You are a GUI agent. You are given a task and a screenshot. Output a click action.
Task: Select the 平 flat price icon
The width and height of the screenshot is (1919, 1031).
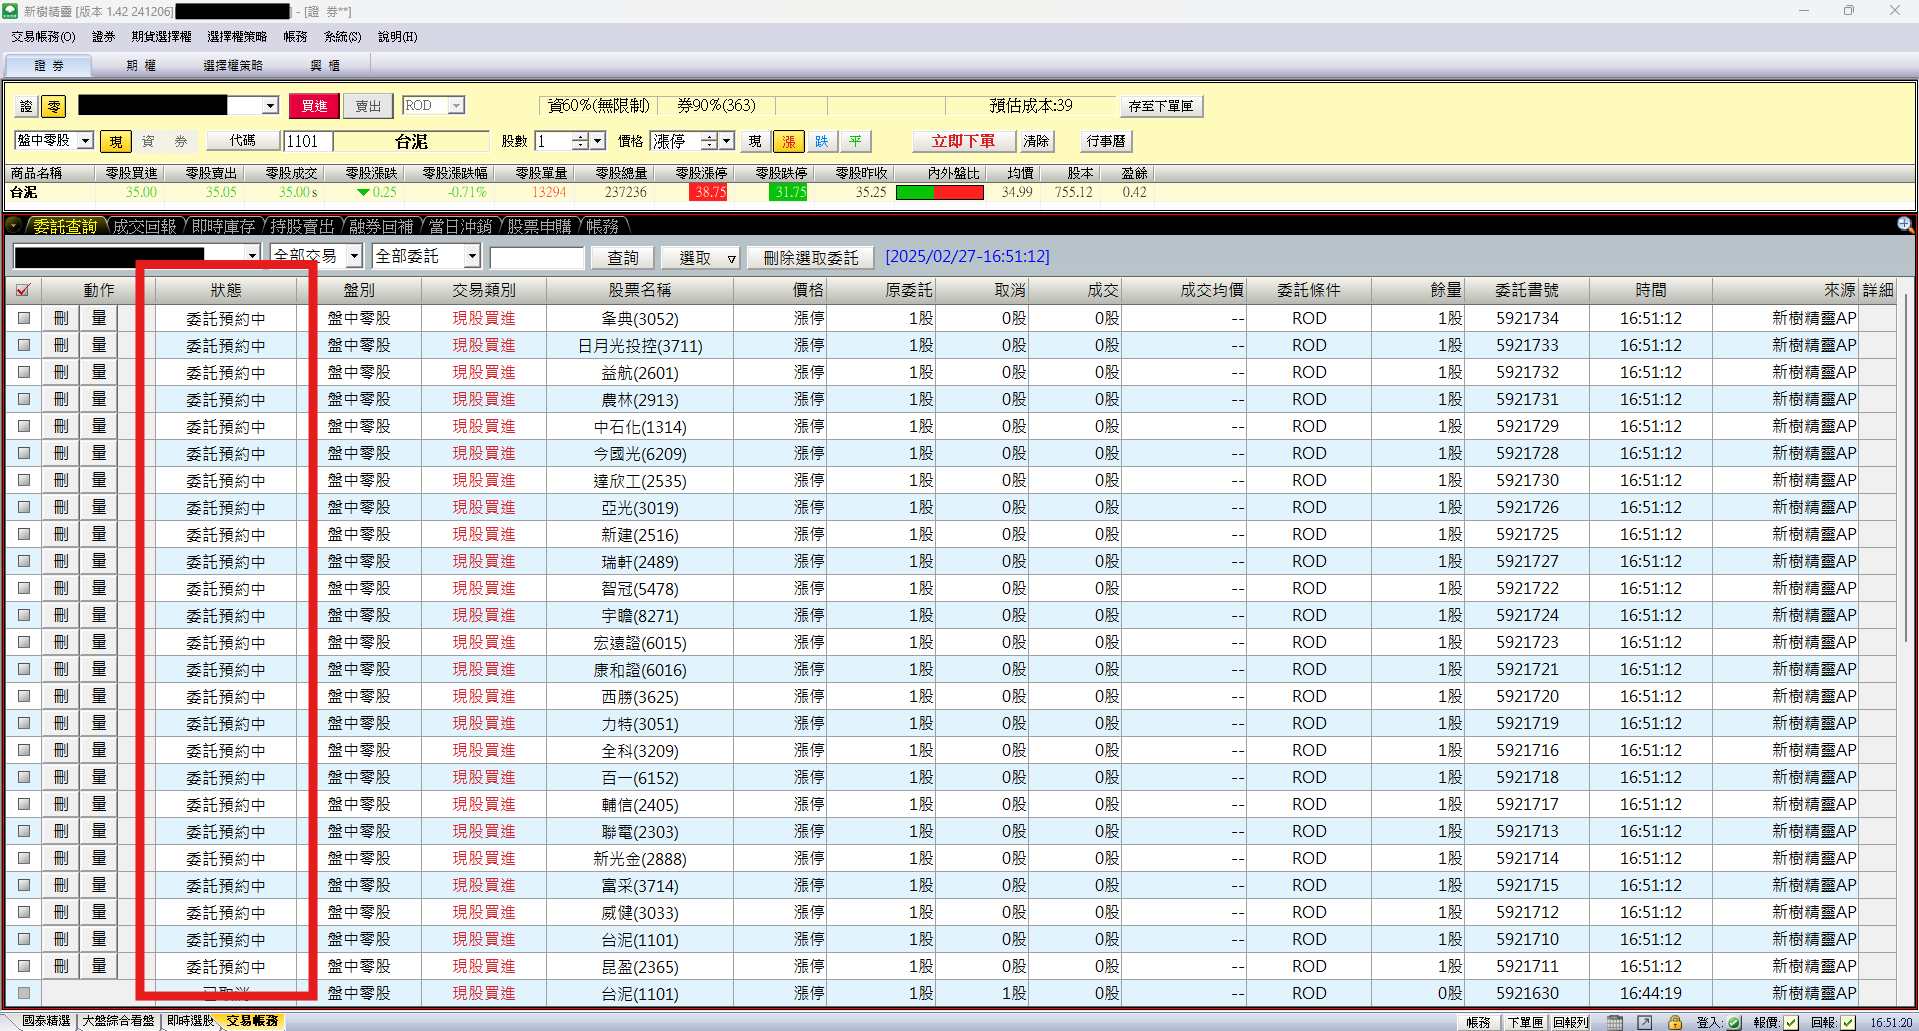coord(855,141)
